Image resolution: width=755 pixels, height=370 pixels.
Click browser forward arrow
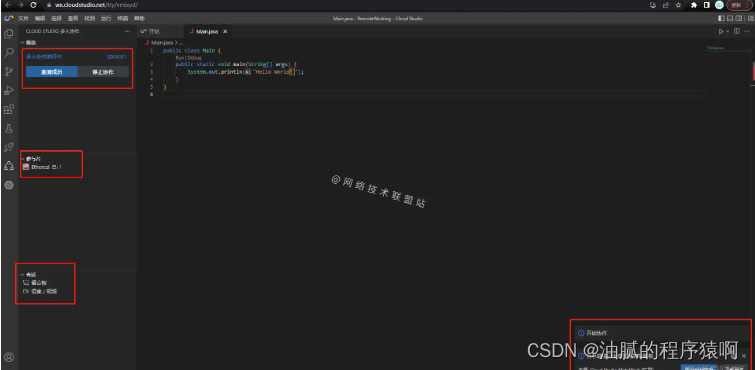pyautogui.click(x=20, y=5)
